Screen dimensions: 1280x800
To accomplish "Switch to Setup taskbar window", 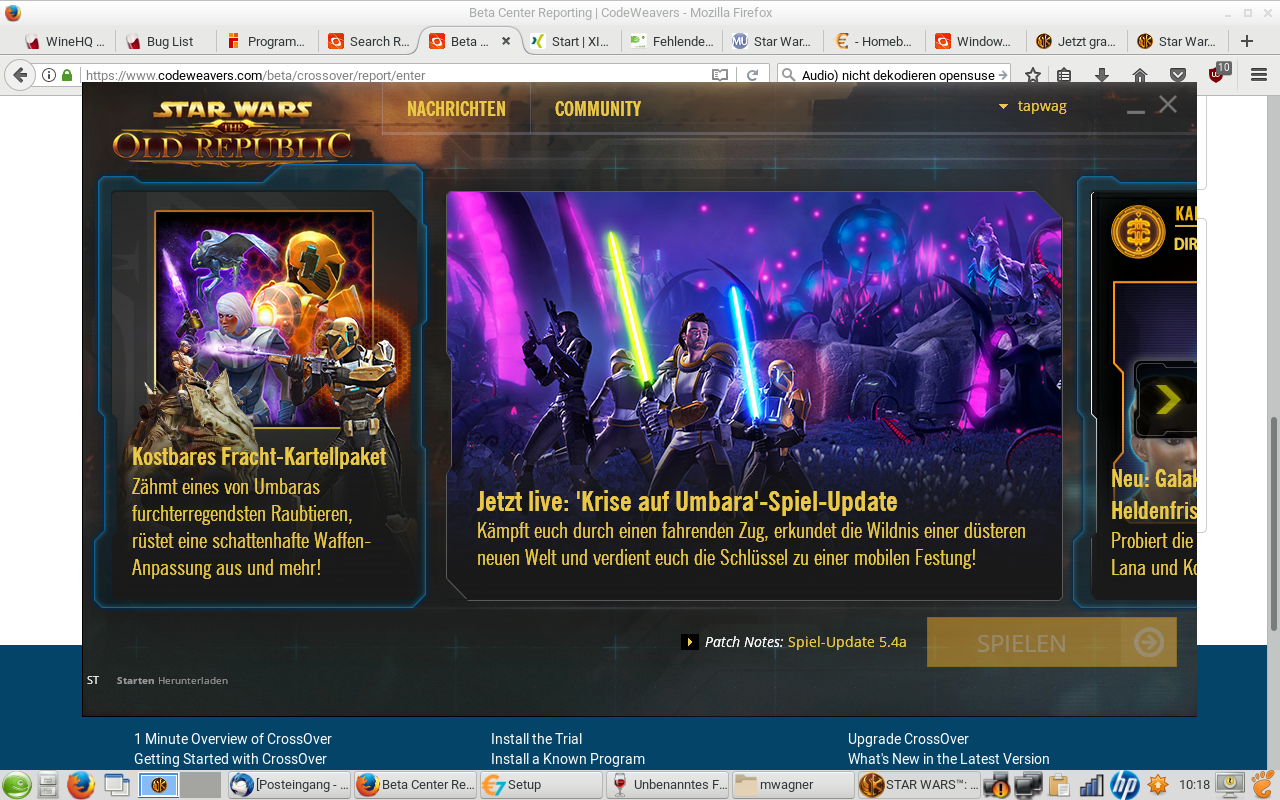I will 541,785.
